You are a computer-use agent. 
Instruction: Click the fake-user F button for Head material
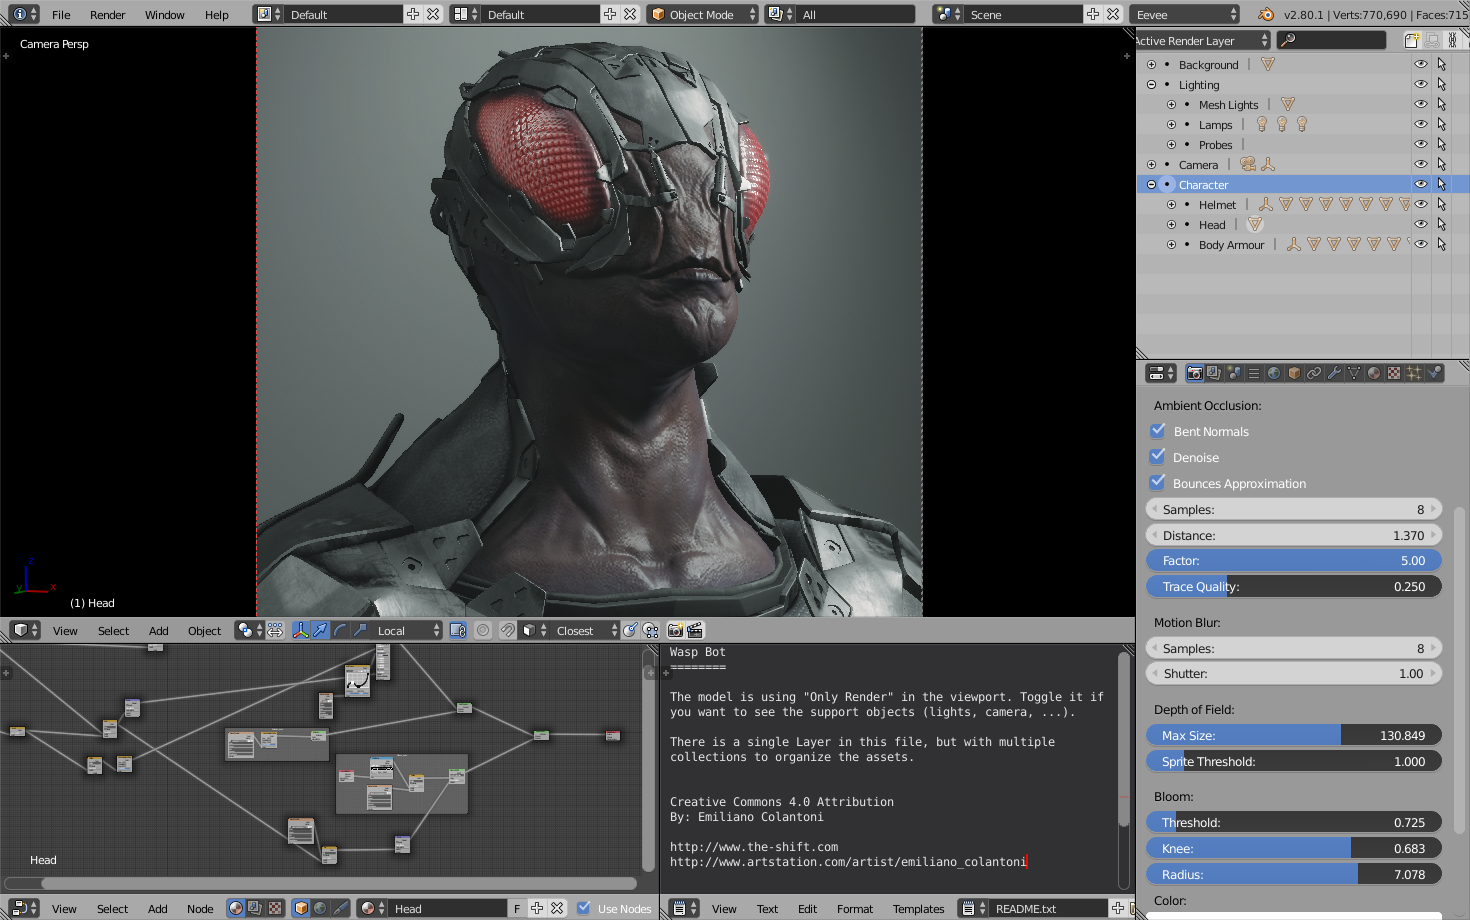pyautogui.click(x=516, y=907)
